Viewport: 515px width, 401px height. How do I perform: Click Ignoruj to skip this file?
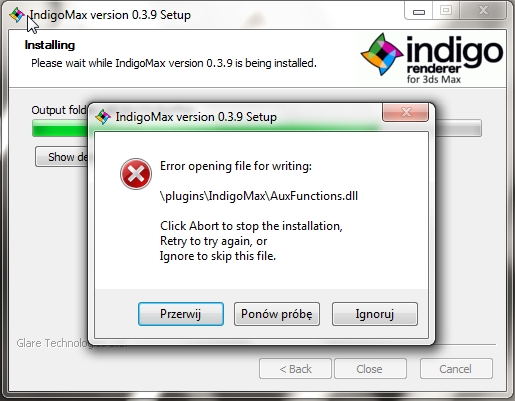click(x=375, y=314)
